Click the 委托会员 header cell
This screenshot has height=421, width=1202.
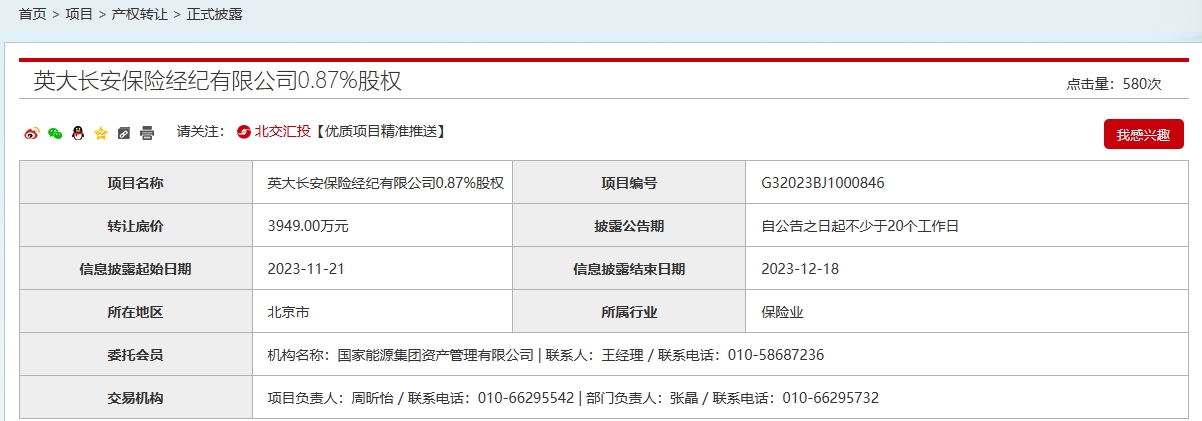tap(136, 355)
